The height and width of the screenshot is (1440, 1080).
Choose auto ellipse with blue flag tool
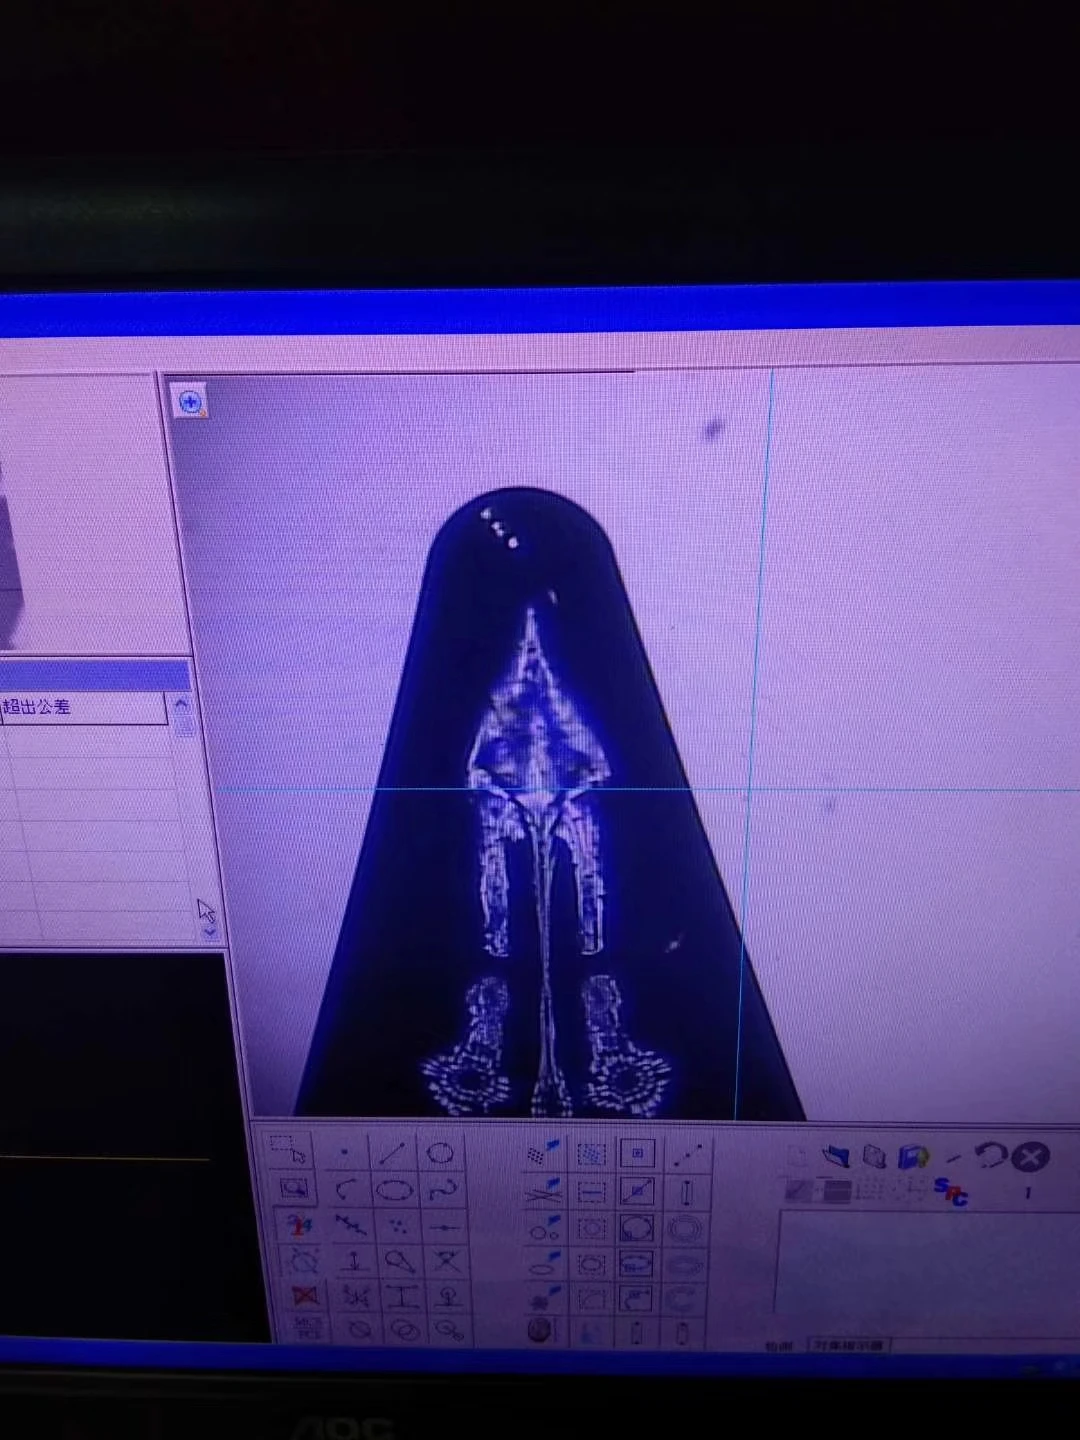(x=545, y=1263)
